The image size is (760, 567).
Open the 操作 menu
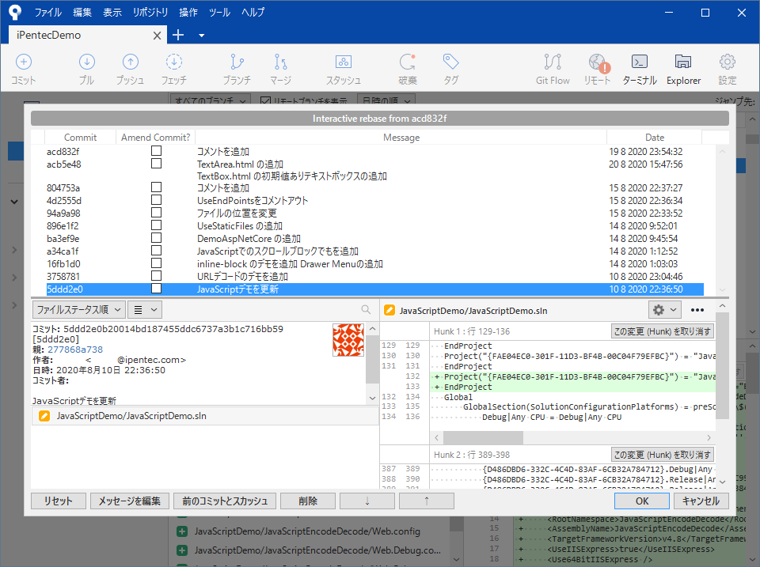(188, 13)
